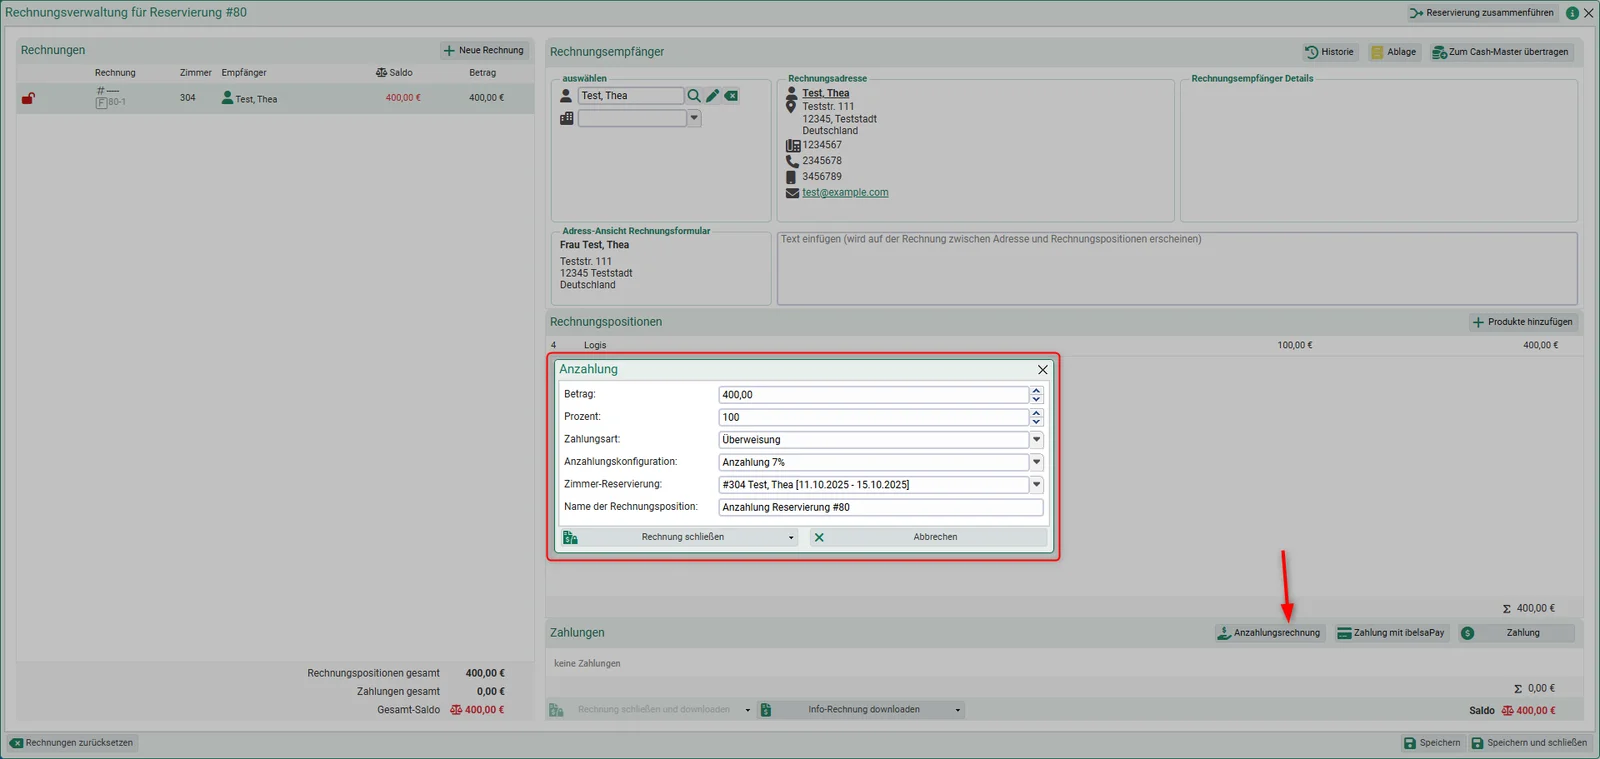1600x759 pixels.
Task: Click the Zahlung button
Action: [1516, 633]
